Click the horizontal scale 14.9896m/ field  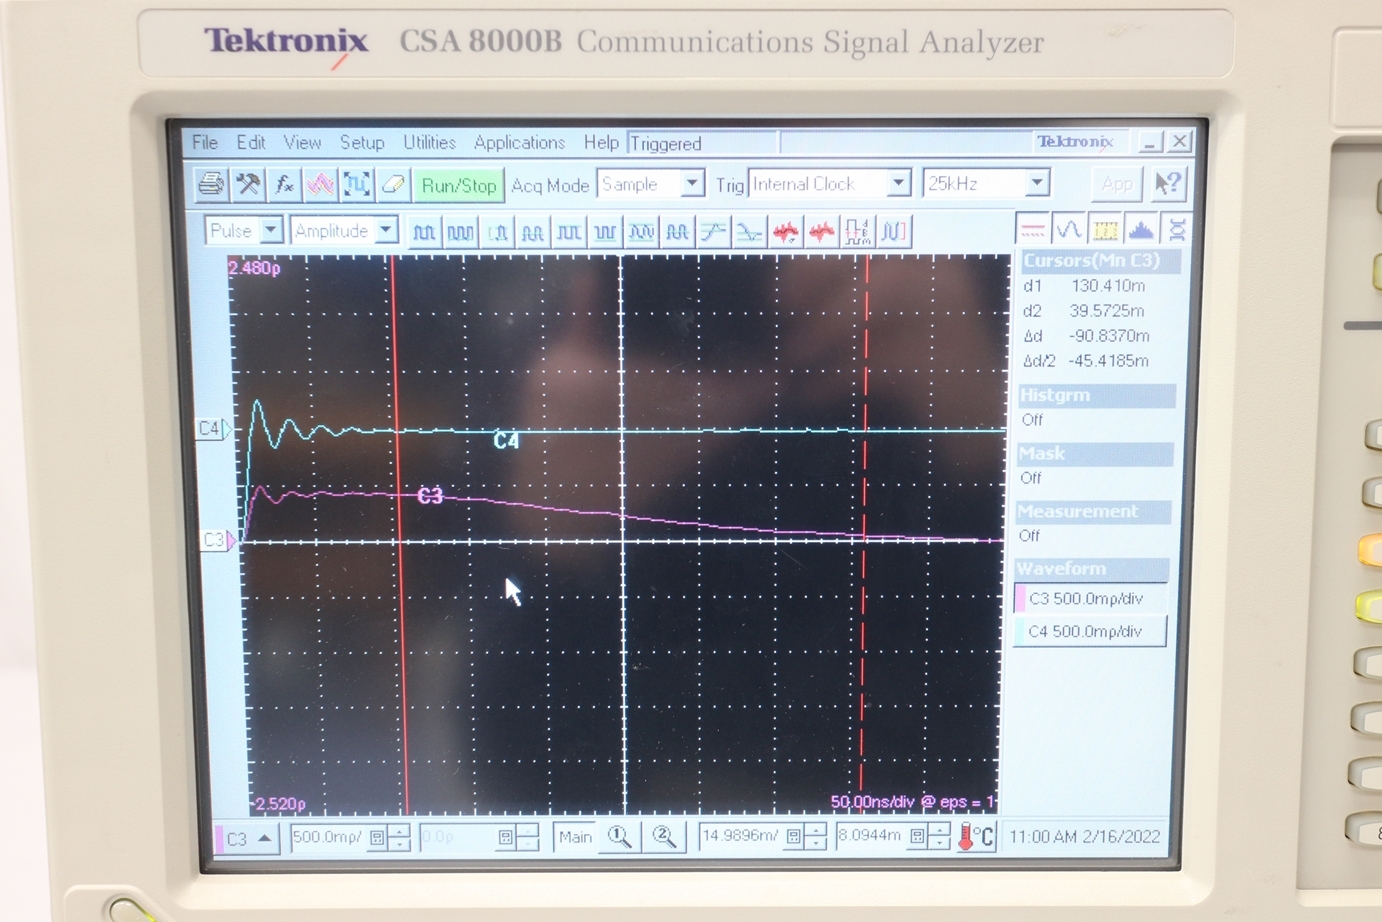[740, 835]
